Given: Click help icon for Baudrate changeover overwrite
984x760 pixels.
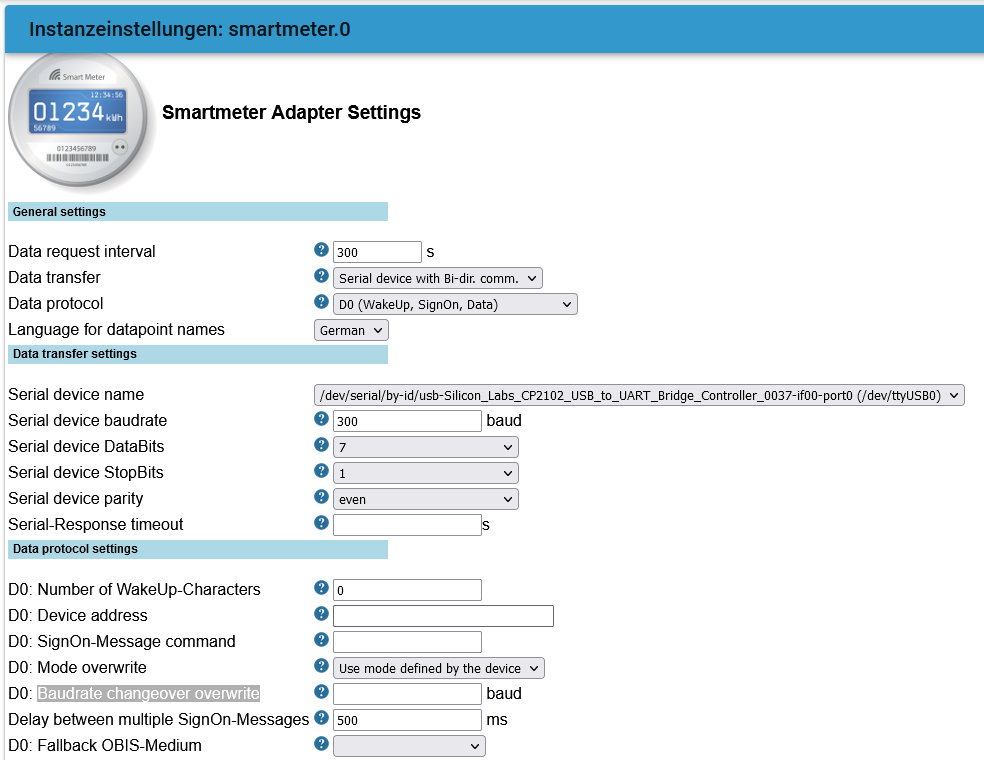Looking at the screenshot, I should (321, 692).
